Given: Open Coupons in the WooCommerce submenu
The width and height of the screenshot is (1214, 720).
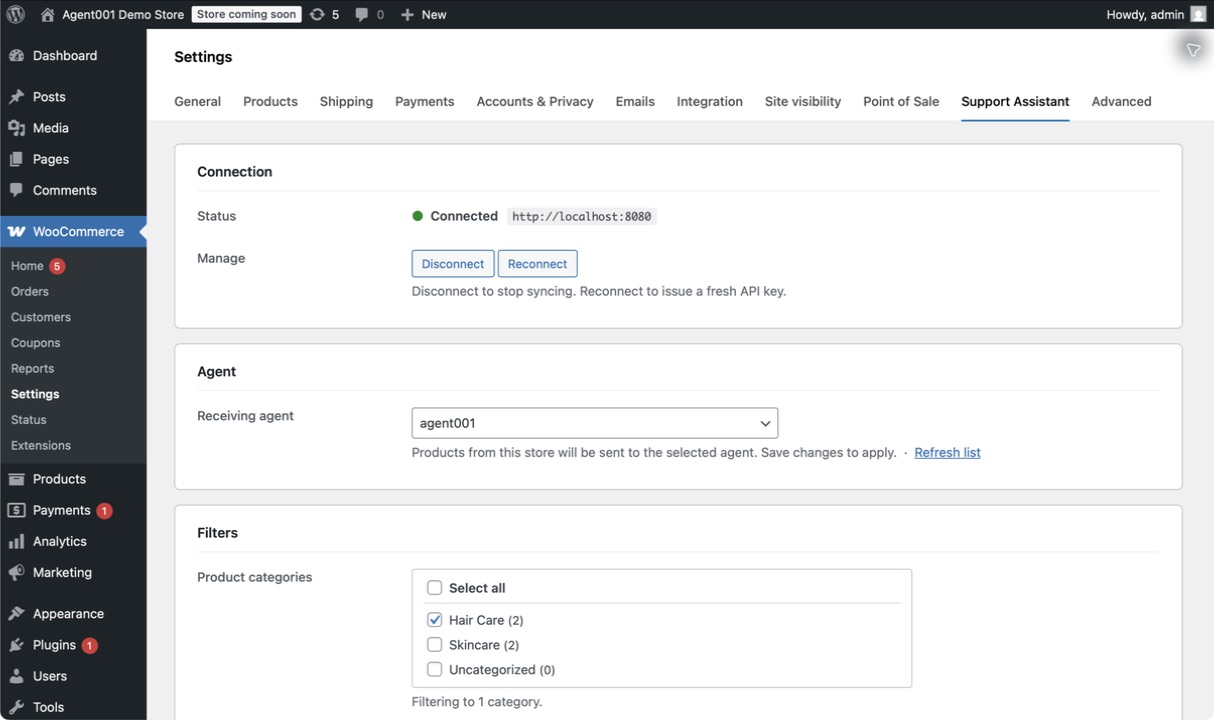Looking at the screenshot, I should point(36,343).
